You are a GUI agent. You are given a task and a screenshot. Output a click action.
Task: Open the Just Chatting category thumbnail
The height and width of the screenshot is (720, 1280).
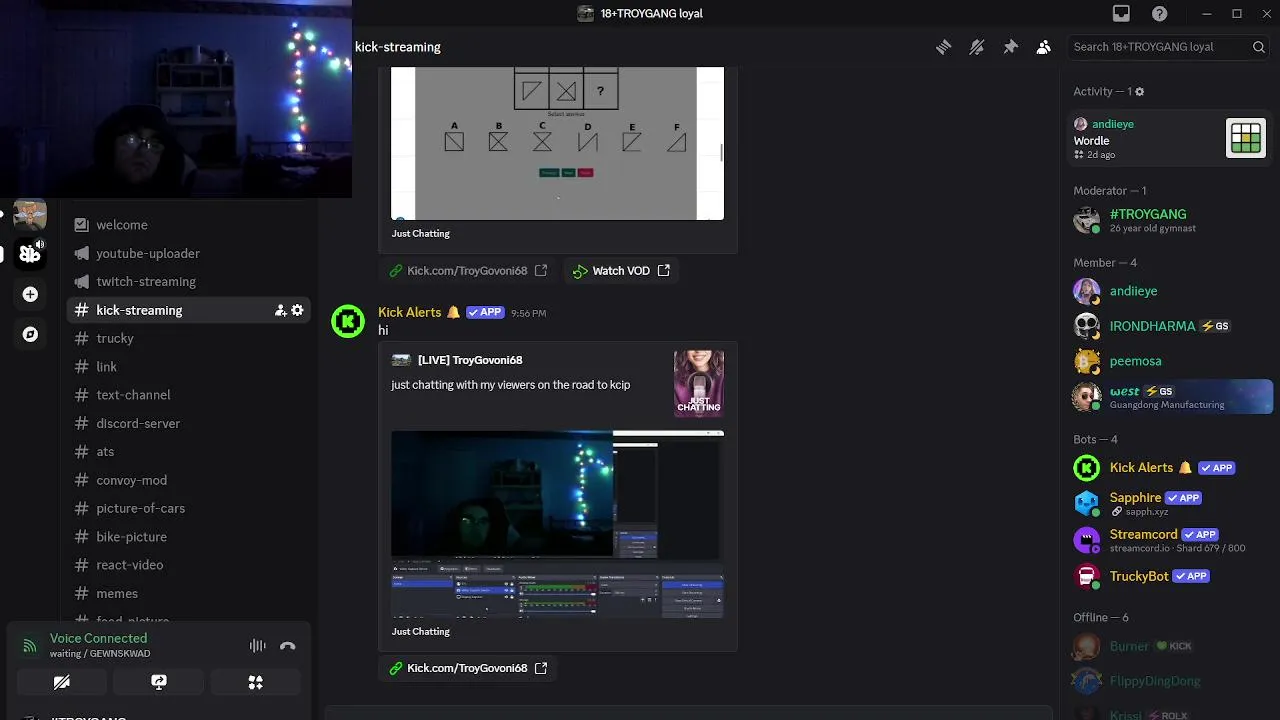tap(699, 383)
